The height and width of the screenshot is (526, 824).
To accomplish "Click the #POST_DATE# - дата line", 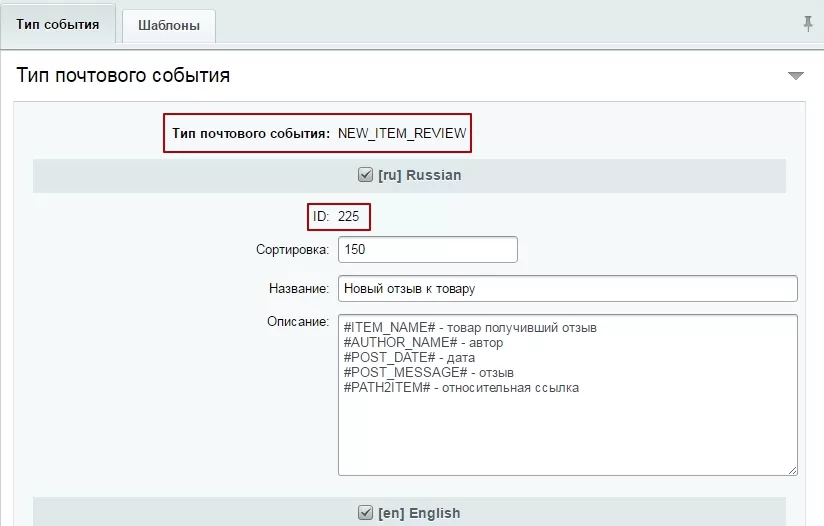I will [x=409, y=358].
